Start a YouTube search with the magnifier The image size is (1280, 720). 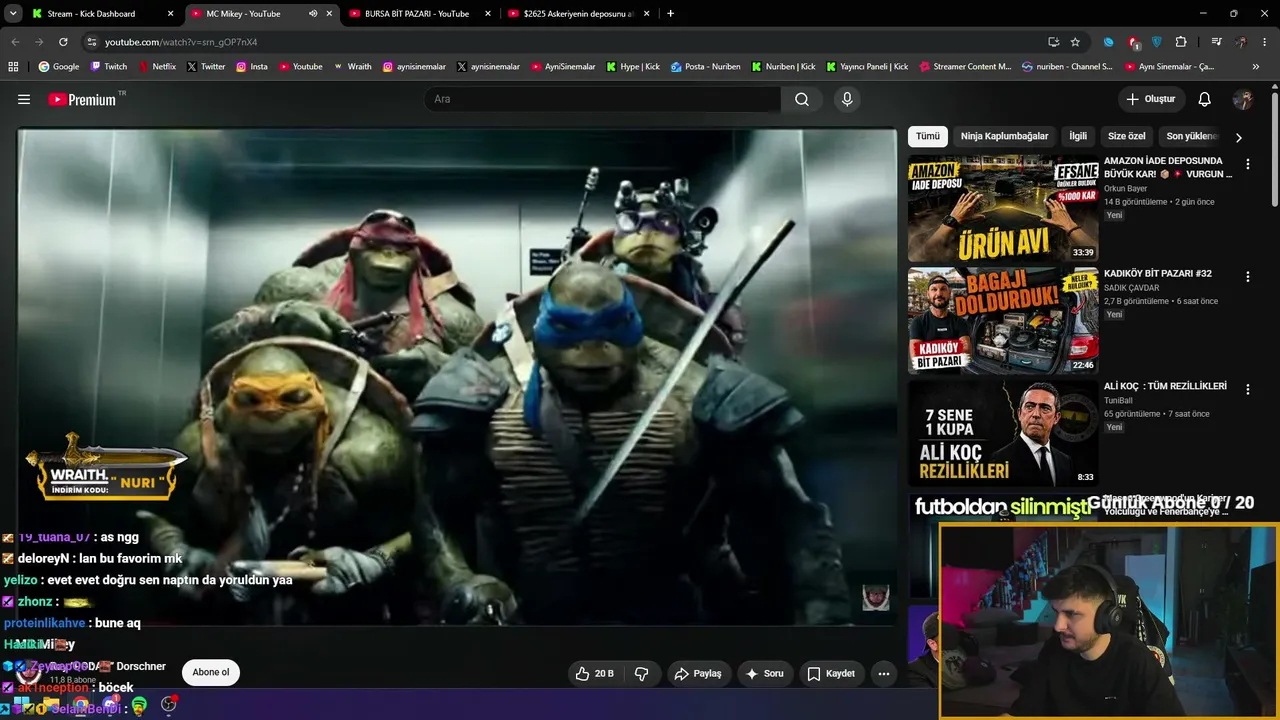(x=802, y=99)
